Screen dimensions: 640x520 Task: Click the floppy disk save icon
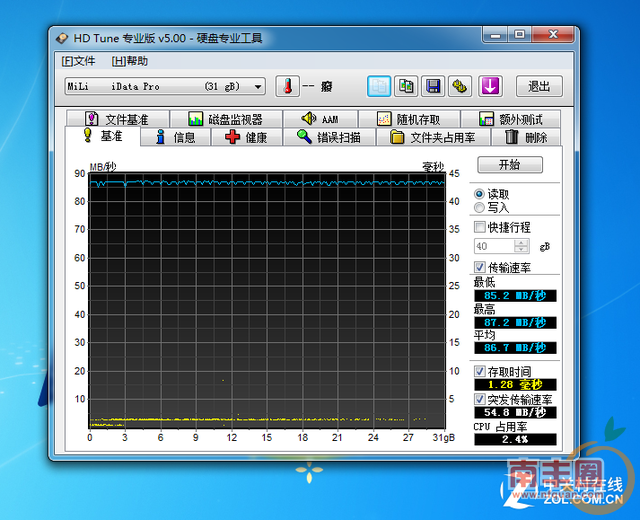click(x=433, y=86)
